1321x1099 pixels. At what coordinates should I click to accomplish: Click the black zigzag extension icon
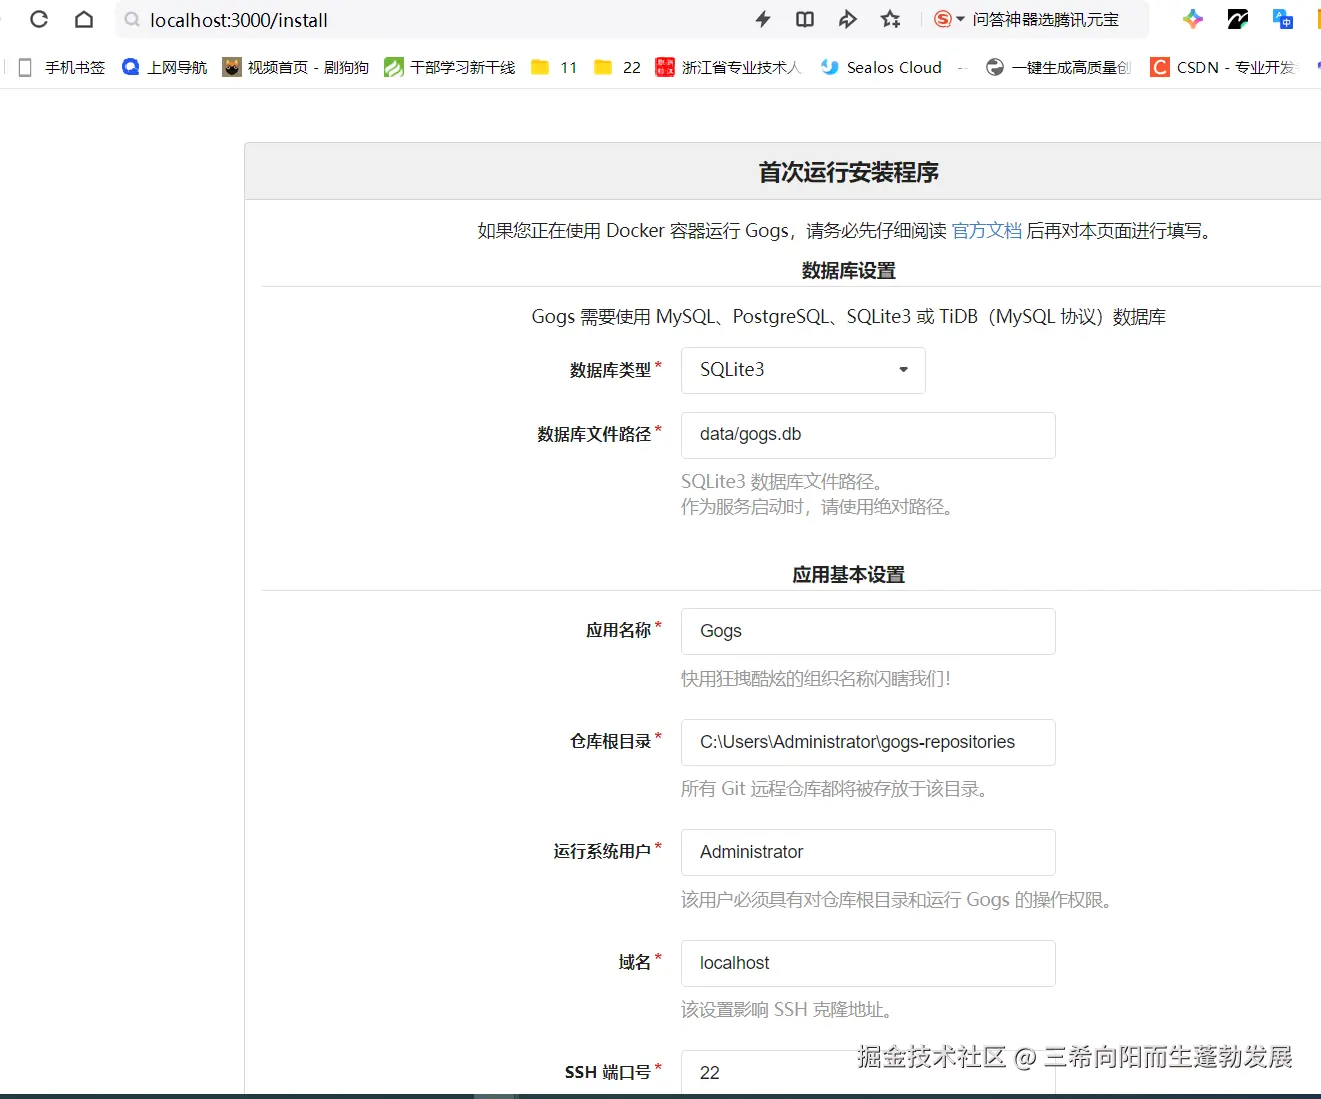1238,19
